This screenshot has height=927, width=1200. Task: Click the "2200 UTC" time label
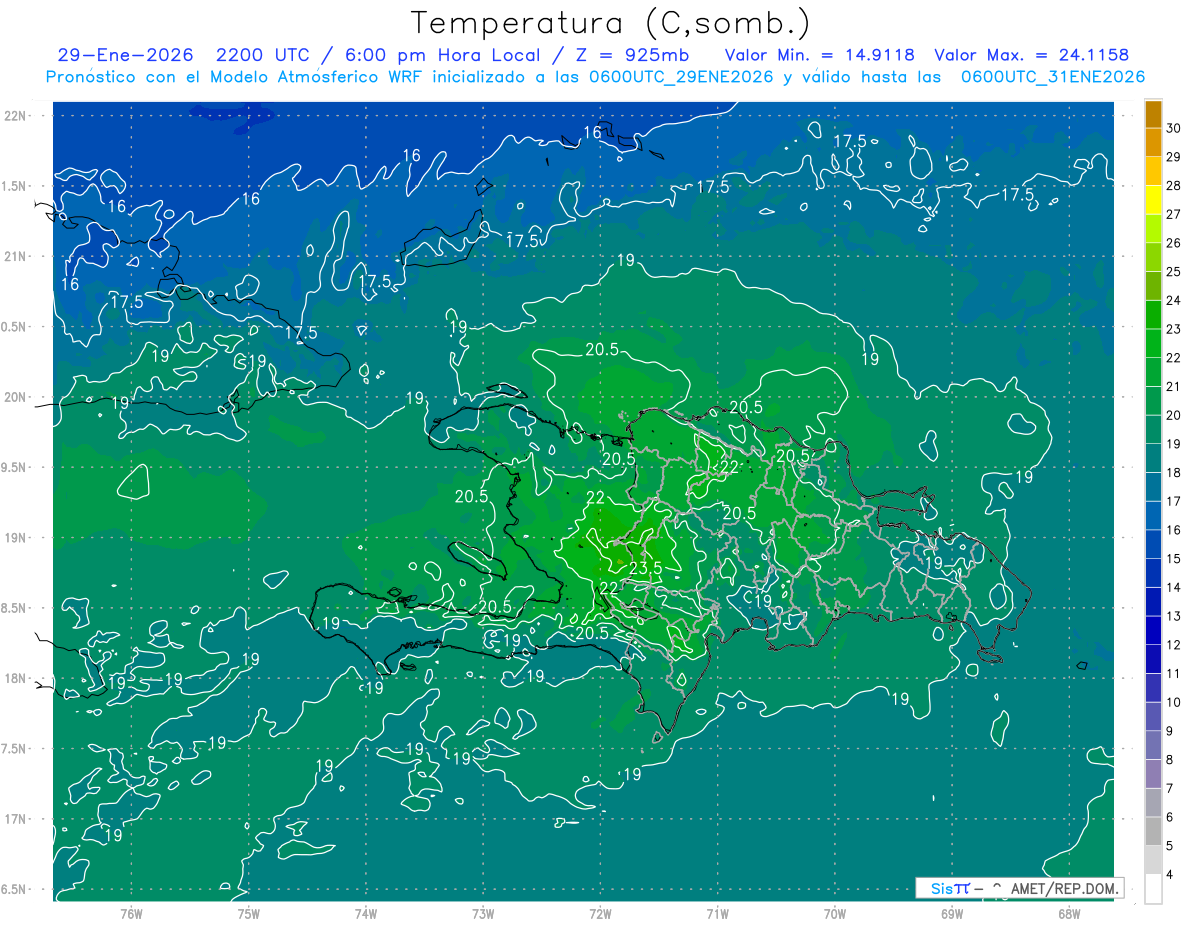coord(262,55)
